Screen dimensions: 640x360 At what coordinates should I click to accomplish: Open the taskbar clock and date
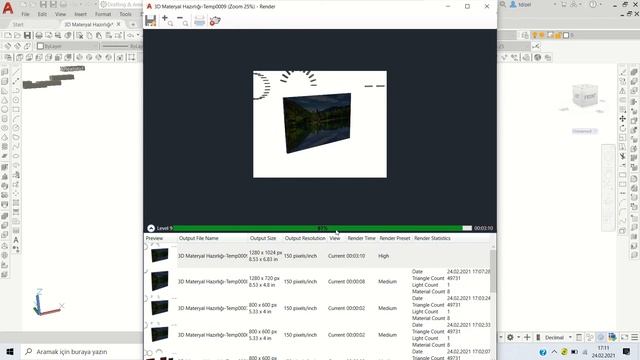coord(603,352)
